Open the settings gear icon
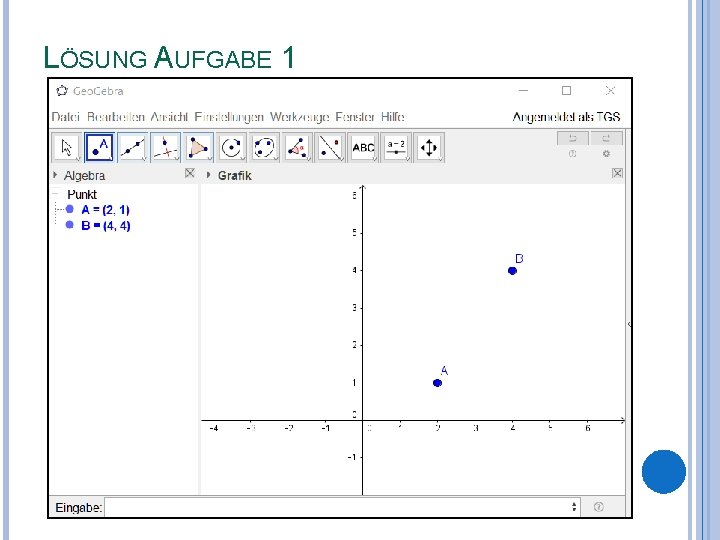This screenshot has height=540, width=720. (606, 154)
